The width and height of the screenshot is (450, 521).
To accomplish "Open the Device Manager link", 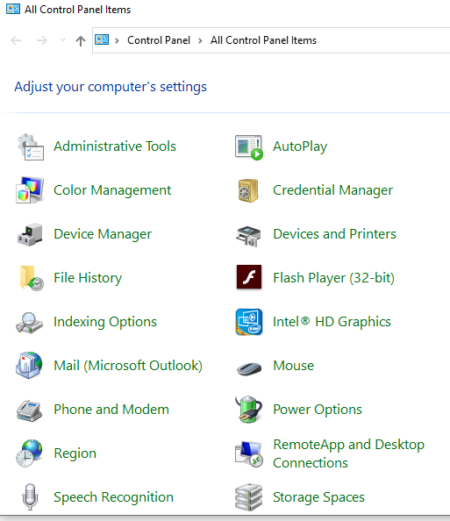I will click(x=103, y=234).
